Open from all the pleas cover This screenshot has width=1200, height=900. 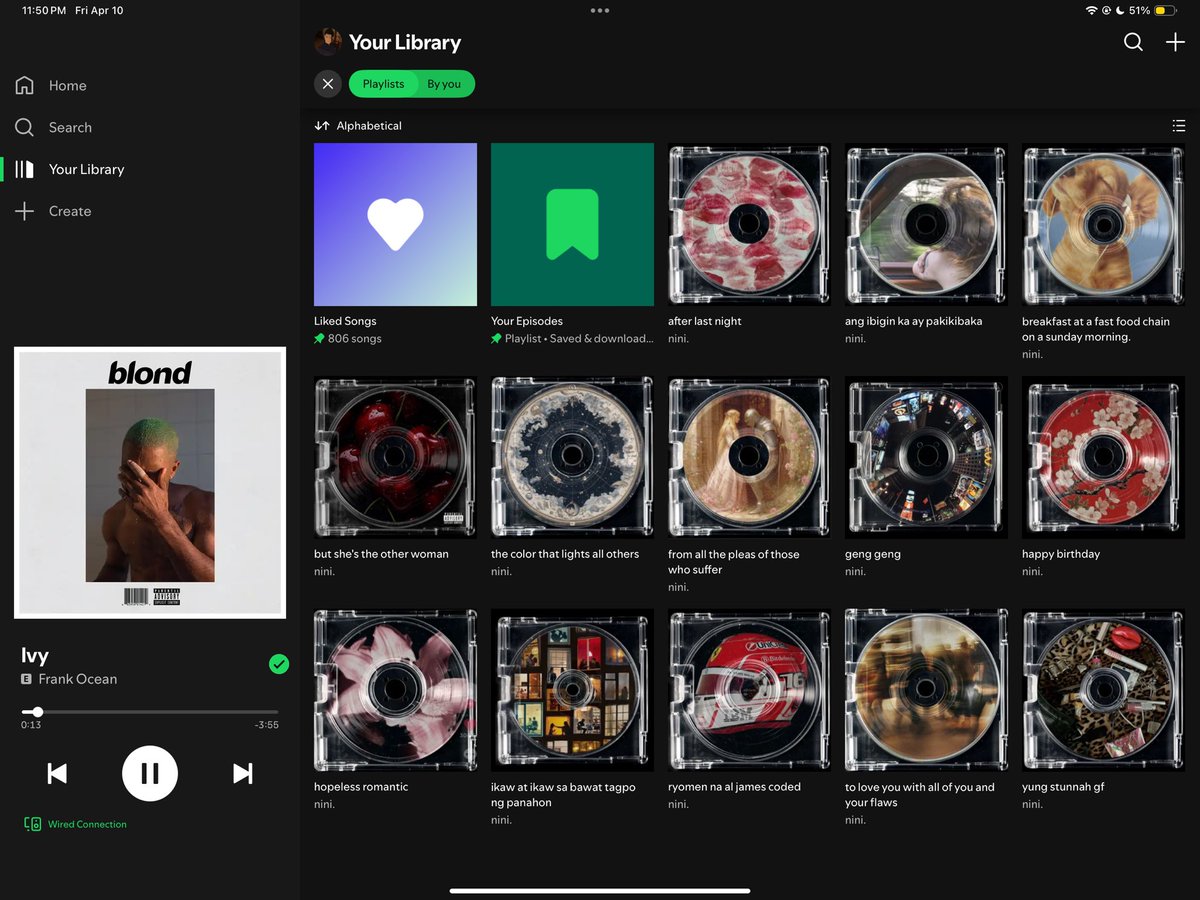749,457
